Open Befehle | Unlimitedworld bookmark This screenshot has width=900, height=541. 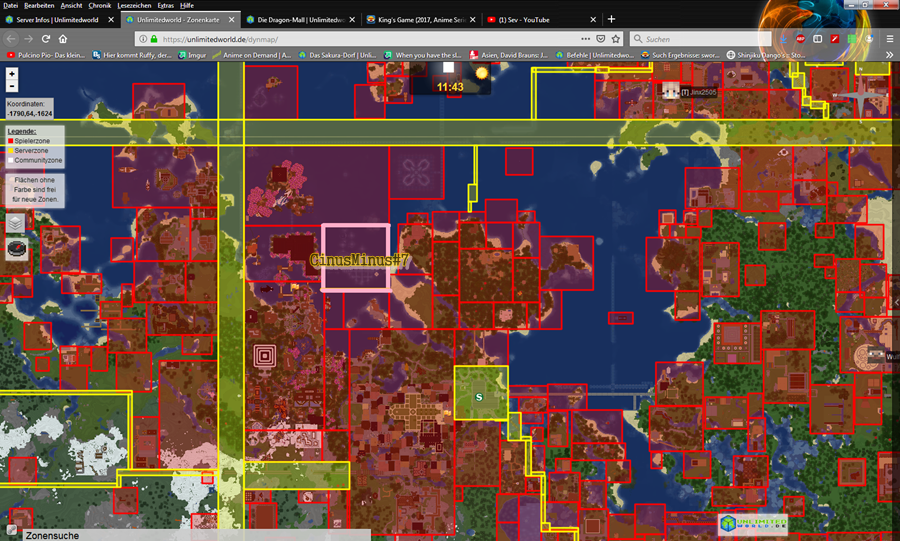595,55
